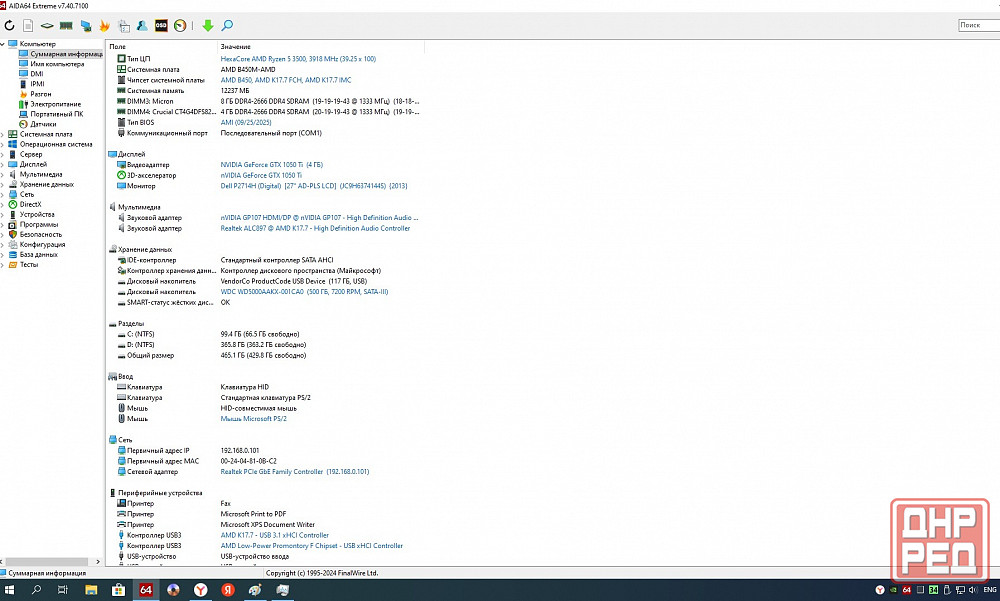Click the magnifier search icon in toolbar
This screenshot has height=601, width=1000.
pos(227,25)
